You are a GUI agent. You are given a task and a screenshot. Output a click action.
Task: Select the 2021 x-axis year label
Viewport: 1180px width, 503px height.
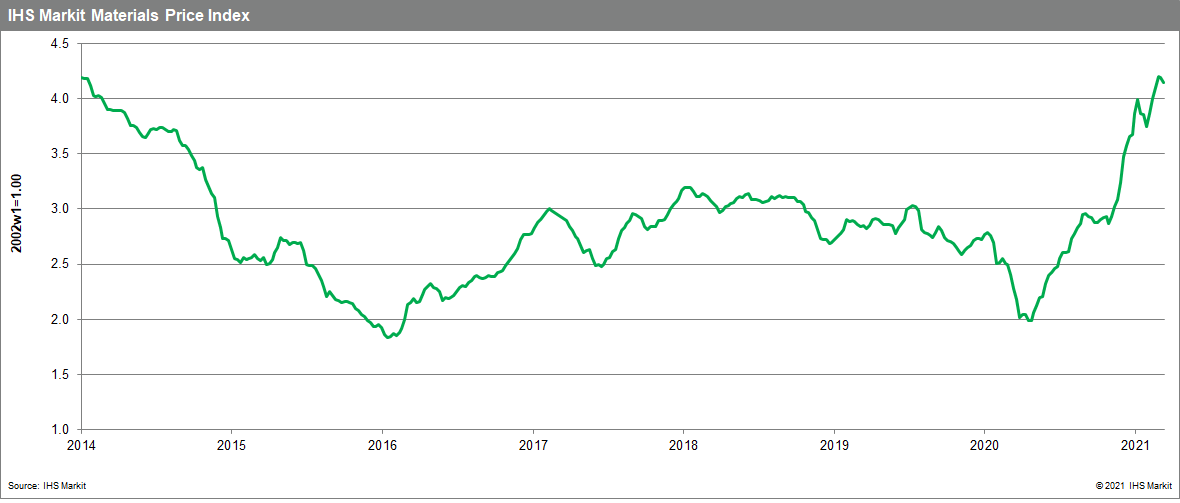point(1136,444)
